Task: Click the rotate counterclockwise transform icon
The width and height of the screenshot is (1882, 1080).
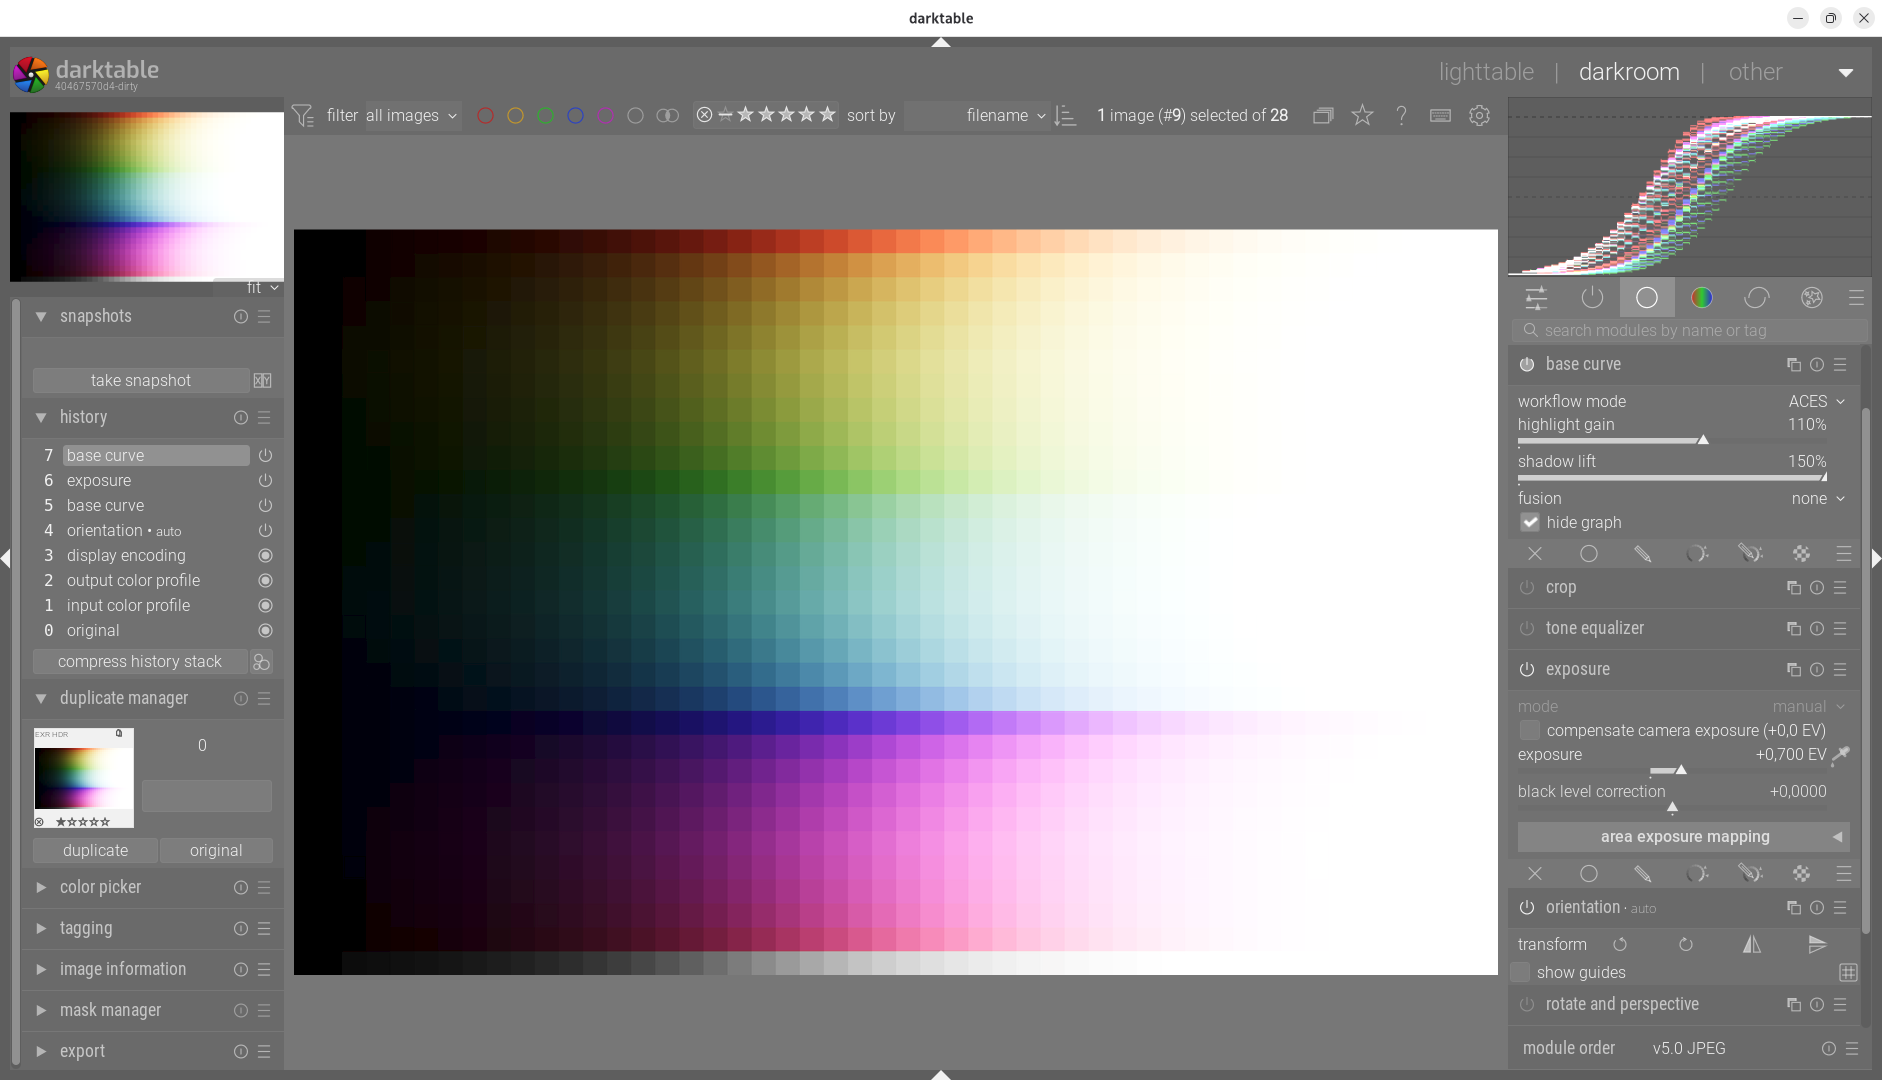Action: click(x=1620, y=944)
